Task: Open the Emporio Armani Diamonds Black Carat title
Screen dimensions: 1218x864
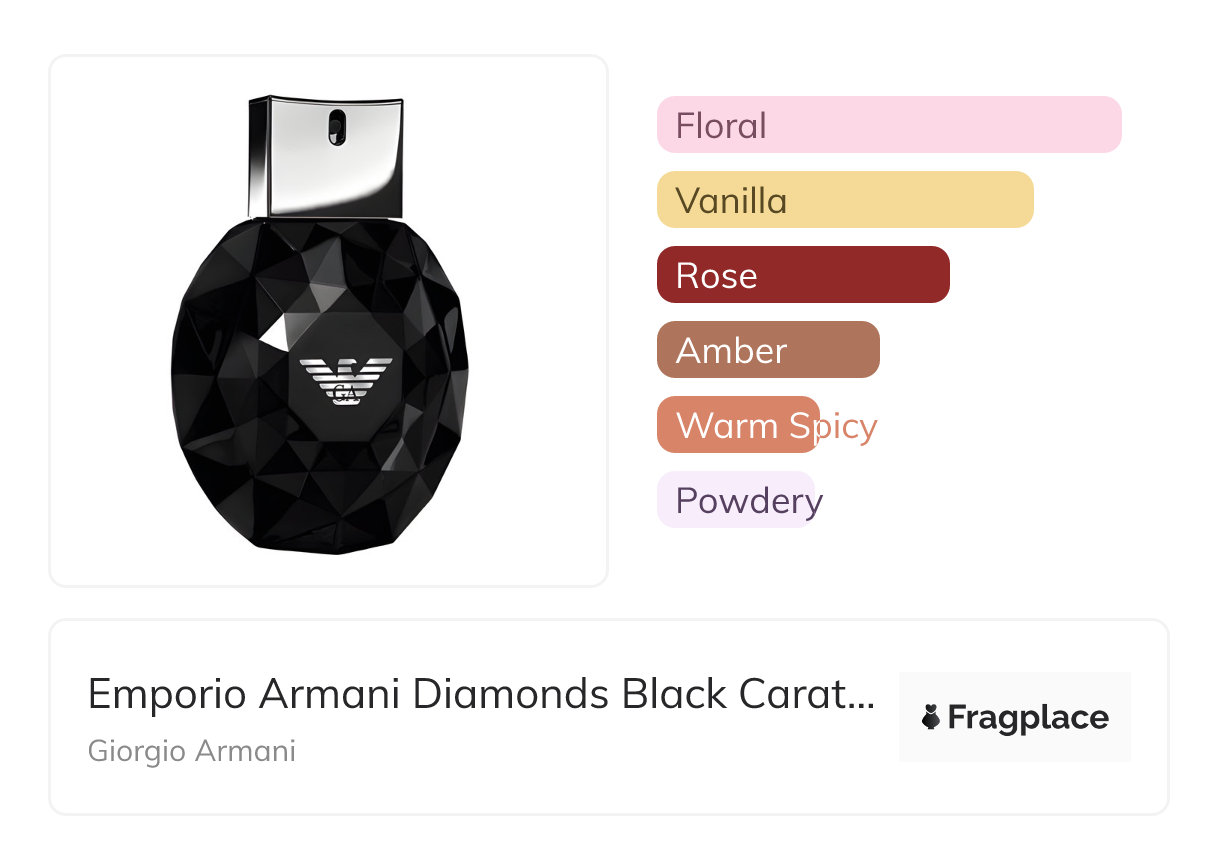Action: [480, 694]
